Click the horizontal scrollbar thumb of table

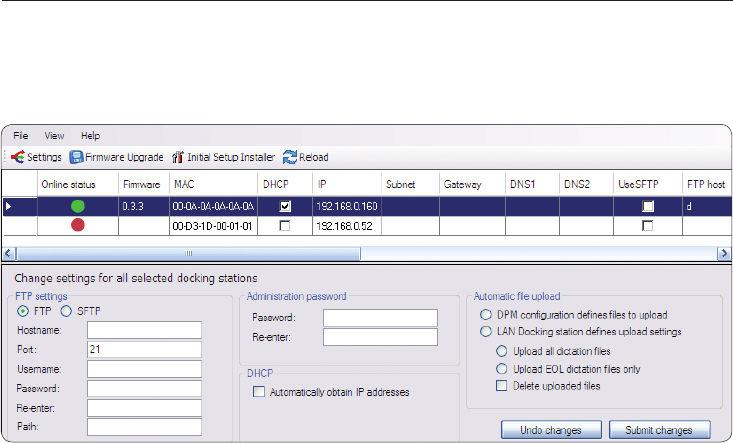click(188, 254)
